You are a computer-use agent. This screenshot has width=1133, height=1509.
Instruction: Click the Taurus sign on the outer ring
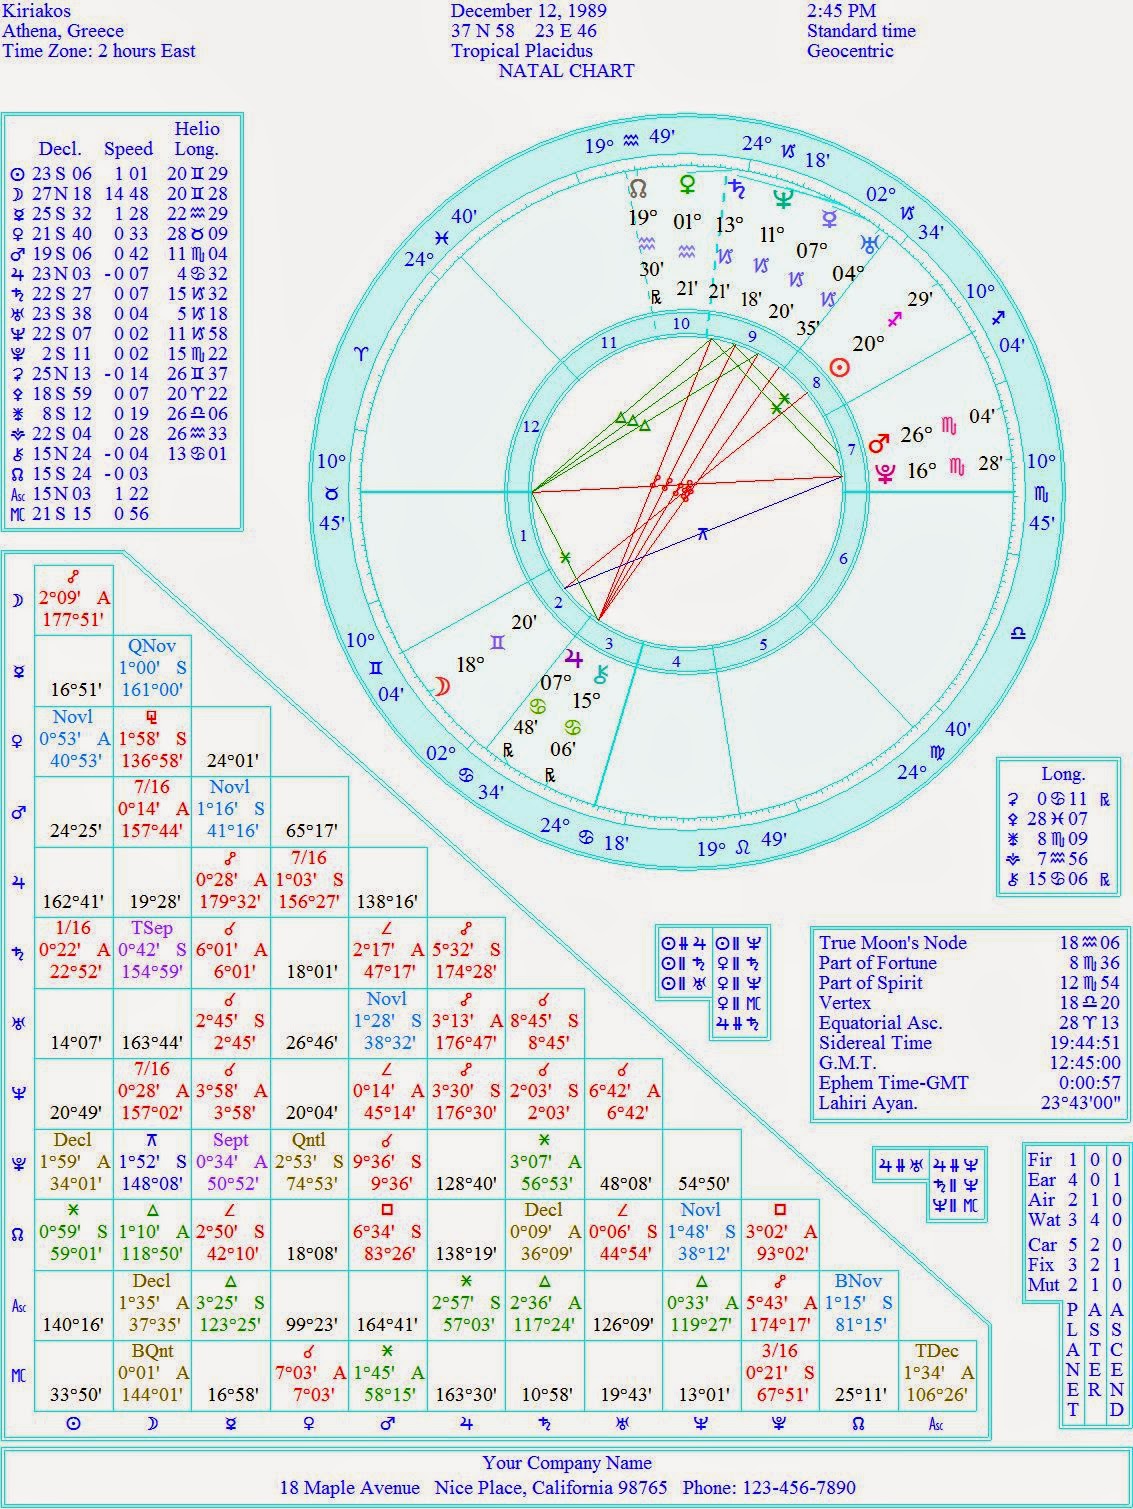tap(332, 492)
